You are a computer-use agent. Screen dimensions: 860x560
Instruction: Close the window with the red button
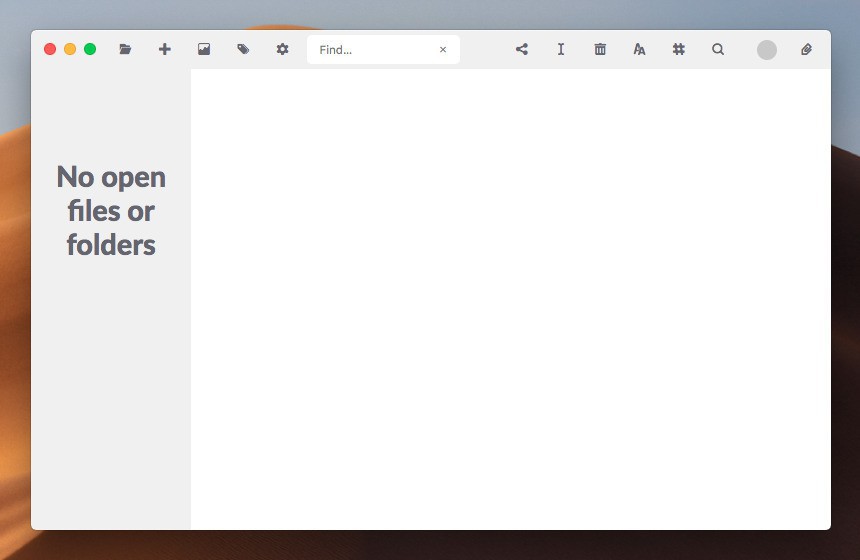(x=50, y=49)
